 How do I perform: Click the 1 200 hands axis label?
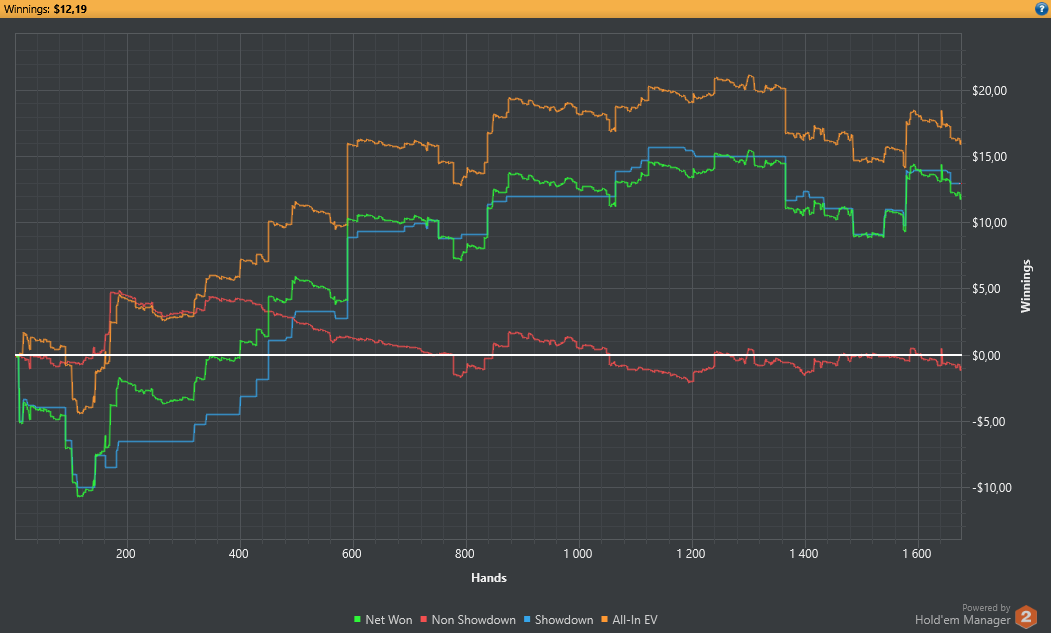(x=691, y=554)
